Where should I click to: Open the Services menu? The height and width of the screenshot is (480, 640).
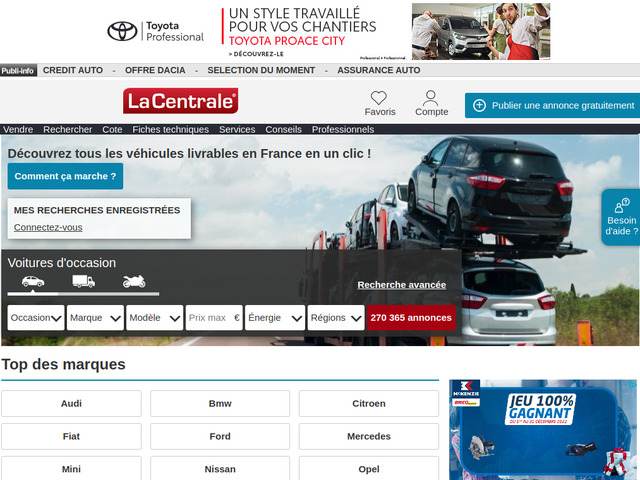(237, 129)
